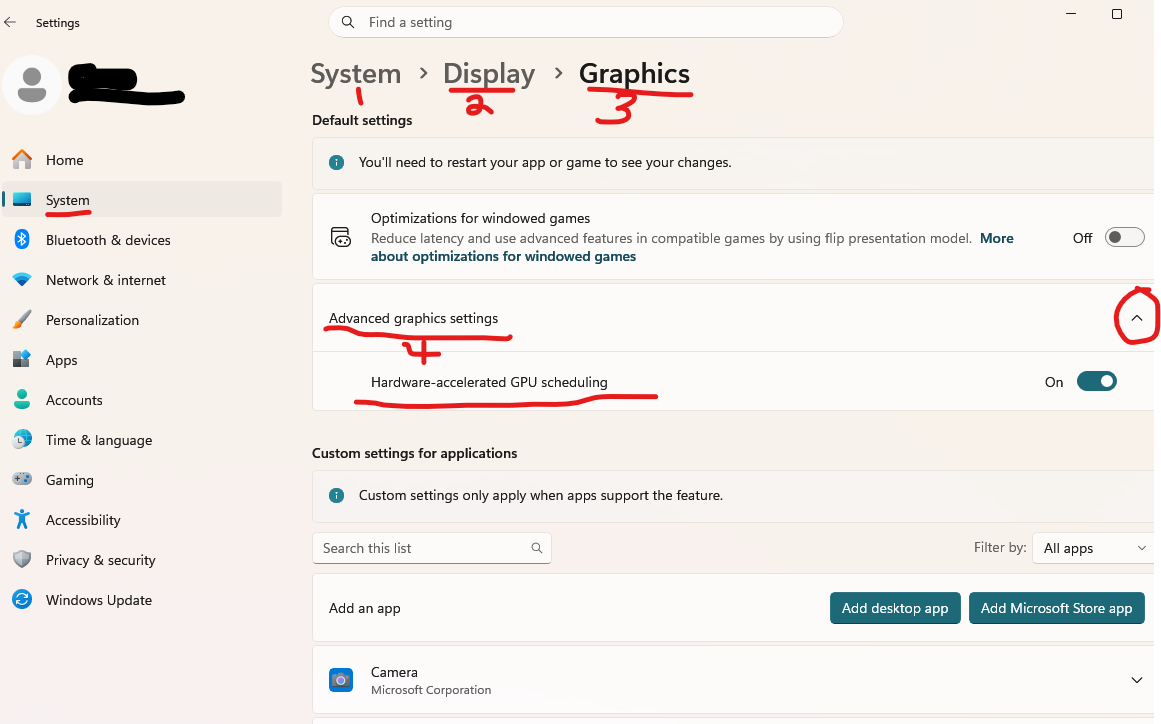Click the Apps icon in sidebar
This screenshot has height=724, width=1161.
pos(22,359)
